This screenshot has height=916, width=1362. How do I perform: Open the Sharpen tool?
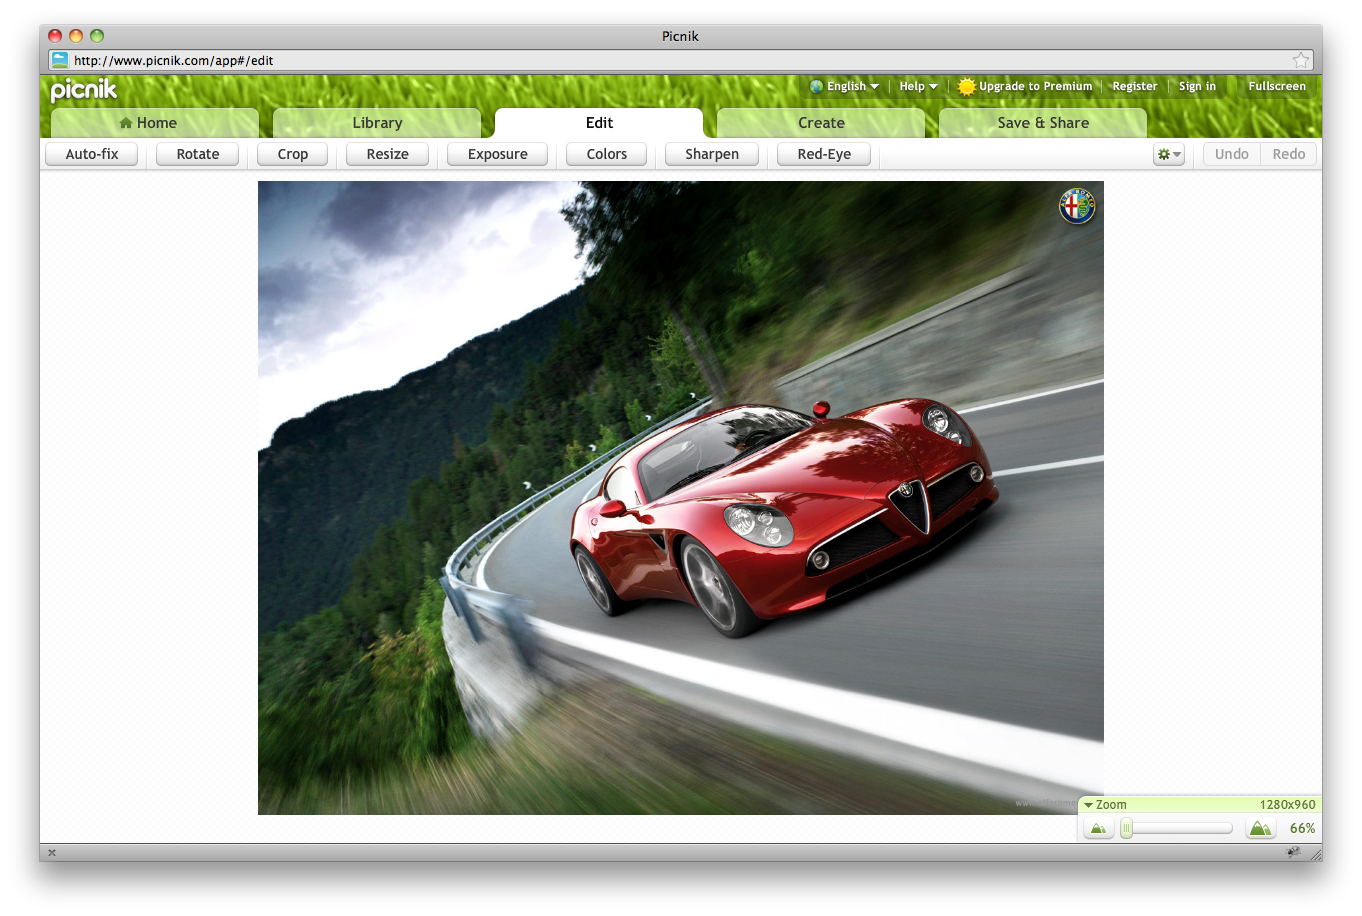pos(712,154)
